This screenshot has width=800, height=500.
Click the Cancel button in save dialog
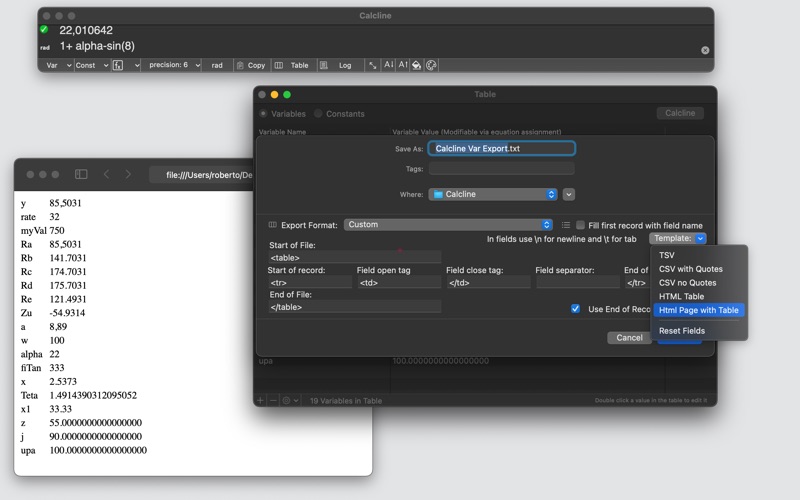pyautogui.click(x=629, y=338)
